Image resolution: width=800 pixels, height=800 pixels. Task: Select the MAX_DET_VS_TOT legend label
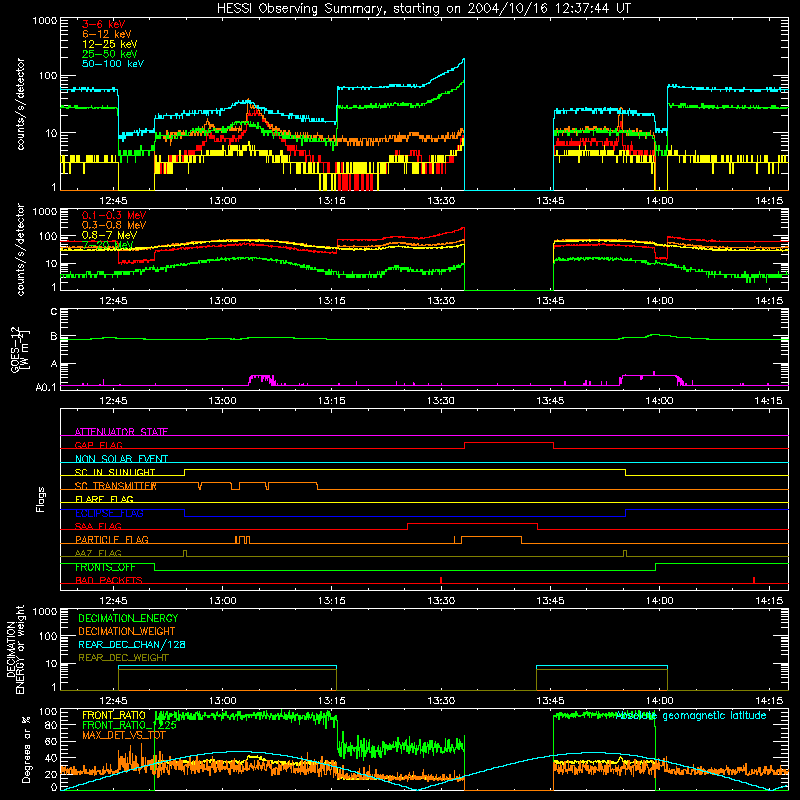point(124,735)
